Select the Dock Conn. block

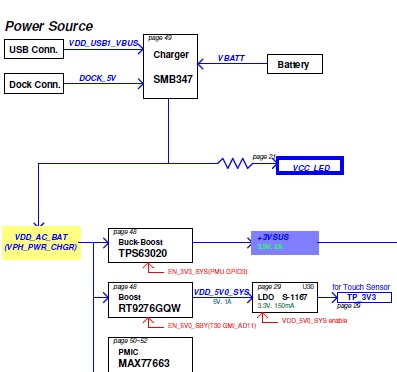[x=34, y=84]
